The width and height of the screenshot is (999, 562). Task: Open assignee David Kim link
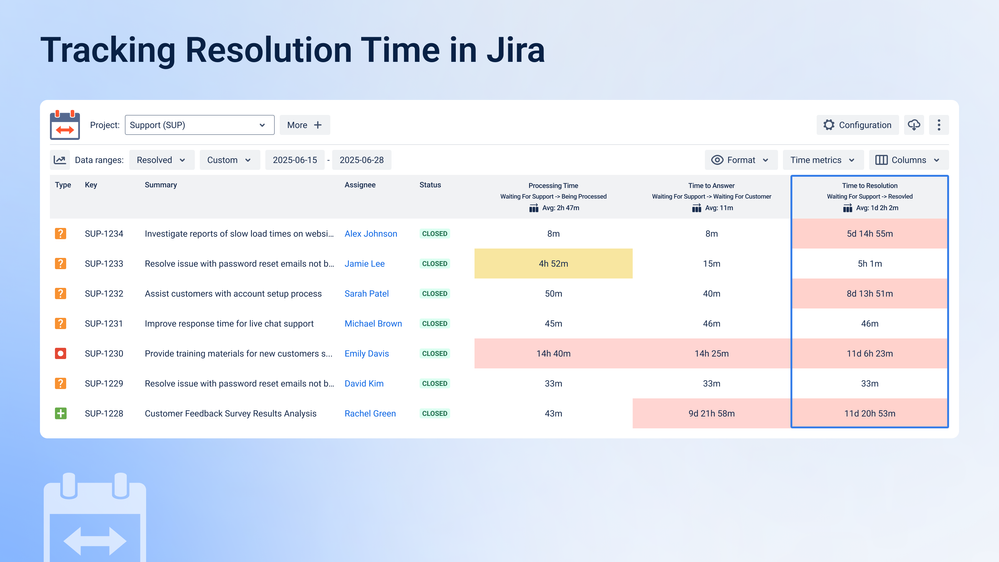(x=364, y=384)
